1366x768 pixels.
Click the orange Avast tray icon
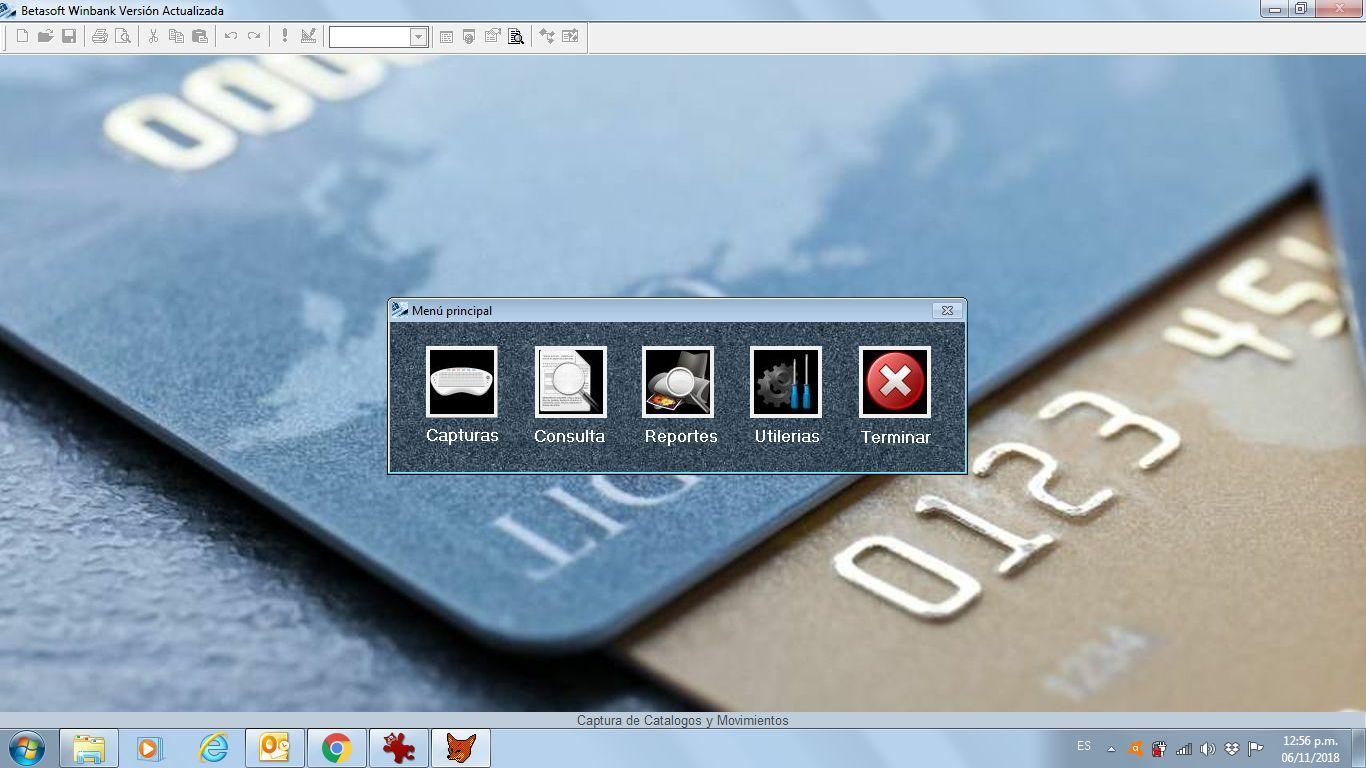coord(1135,748)
